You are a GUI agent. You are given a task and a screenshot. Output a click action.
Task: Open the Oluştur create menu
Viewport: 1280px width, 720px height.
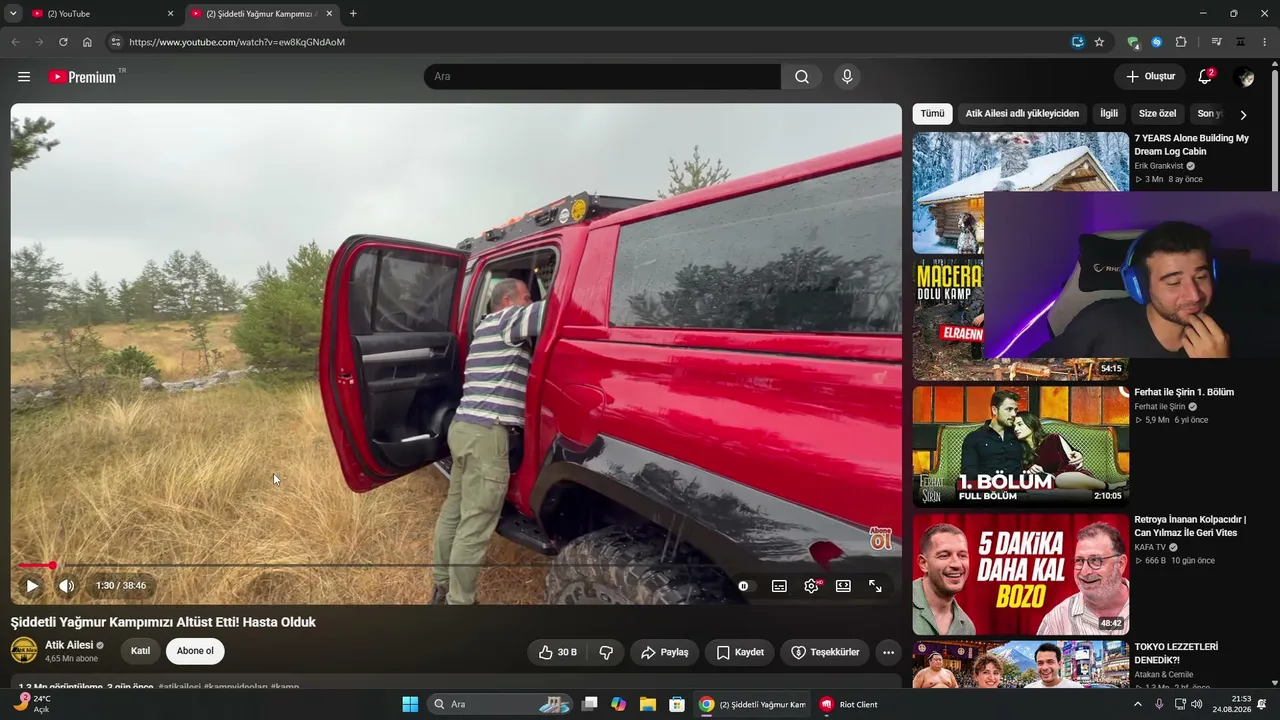coord(1150,77)
